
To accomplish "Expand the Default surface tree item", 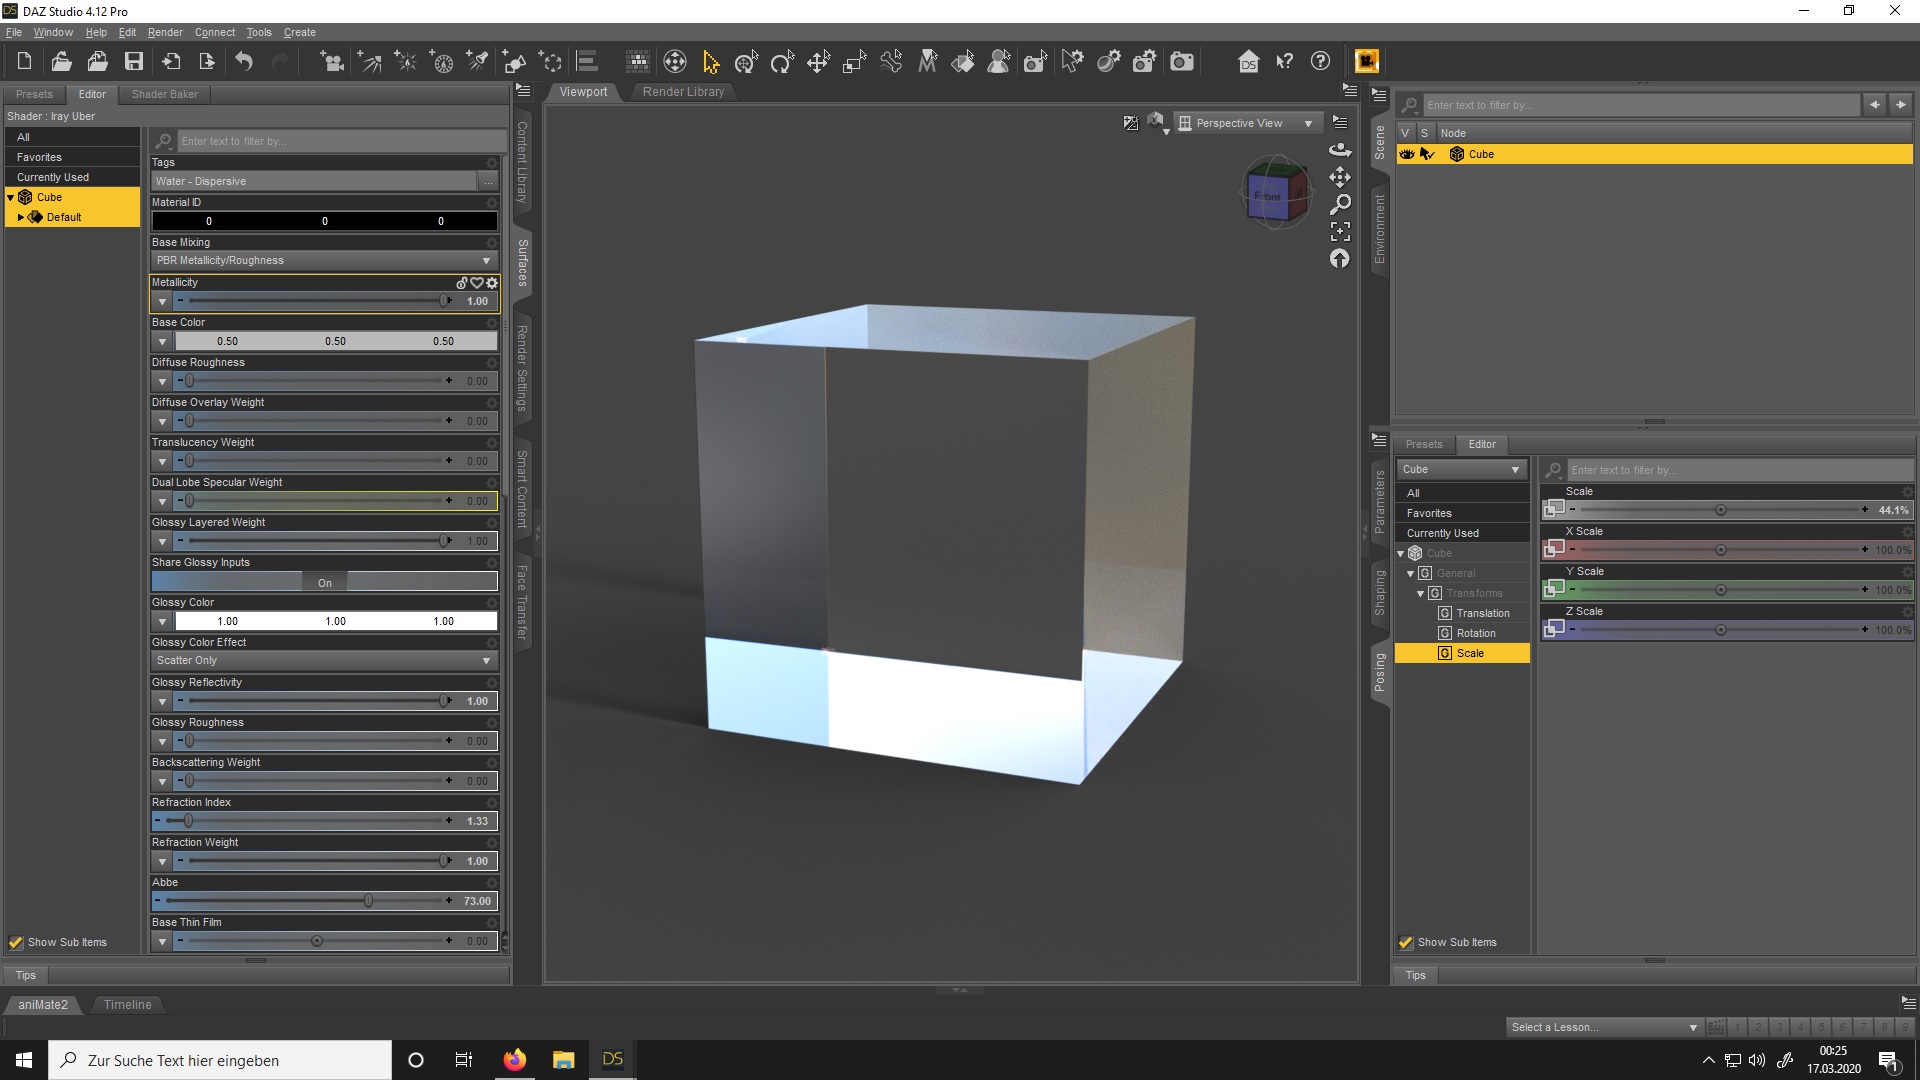I will 21,217.
